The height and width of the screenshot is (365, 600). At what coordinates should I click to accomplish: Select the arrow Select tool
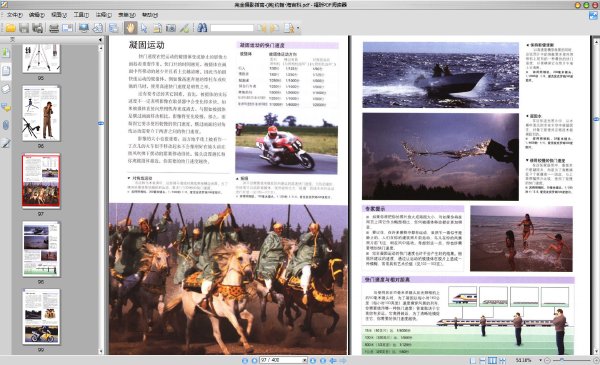[x=144, y=28]
